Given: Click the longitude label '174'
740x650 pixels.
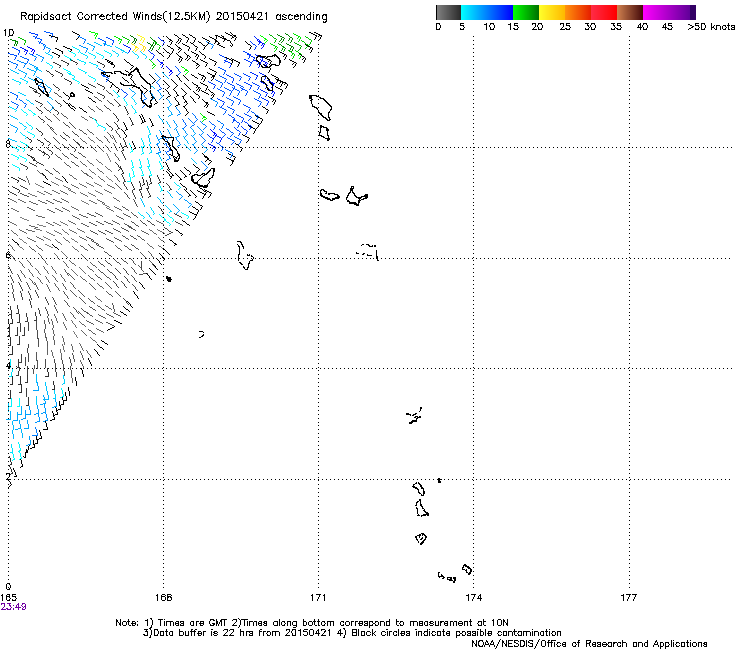Looking at the screenshot, I should [473, 598].
